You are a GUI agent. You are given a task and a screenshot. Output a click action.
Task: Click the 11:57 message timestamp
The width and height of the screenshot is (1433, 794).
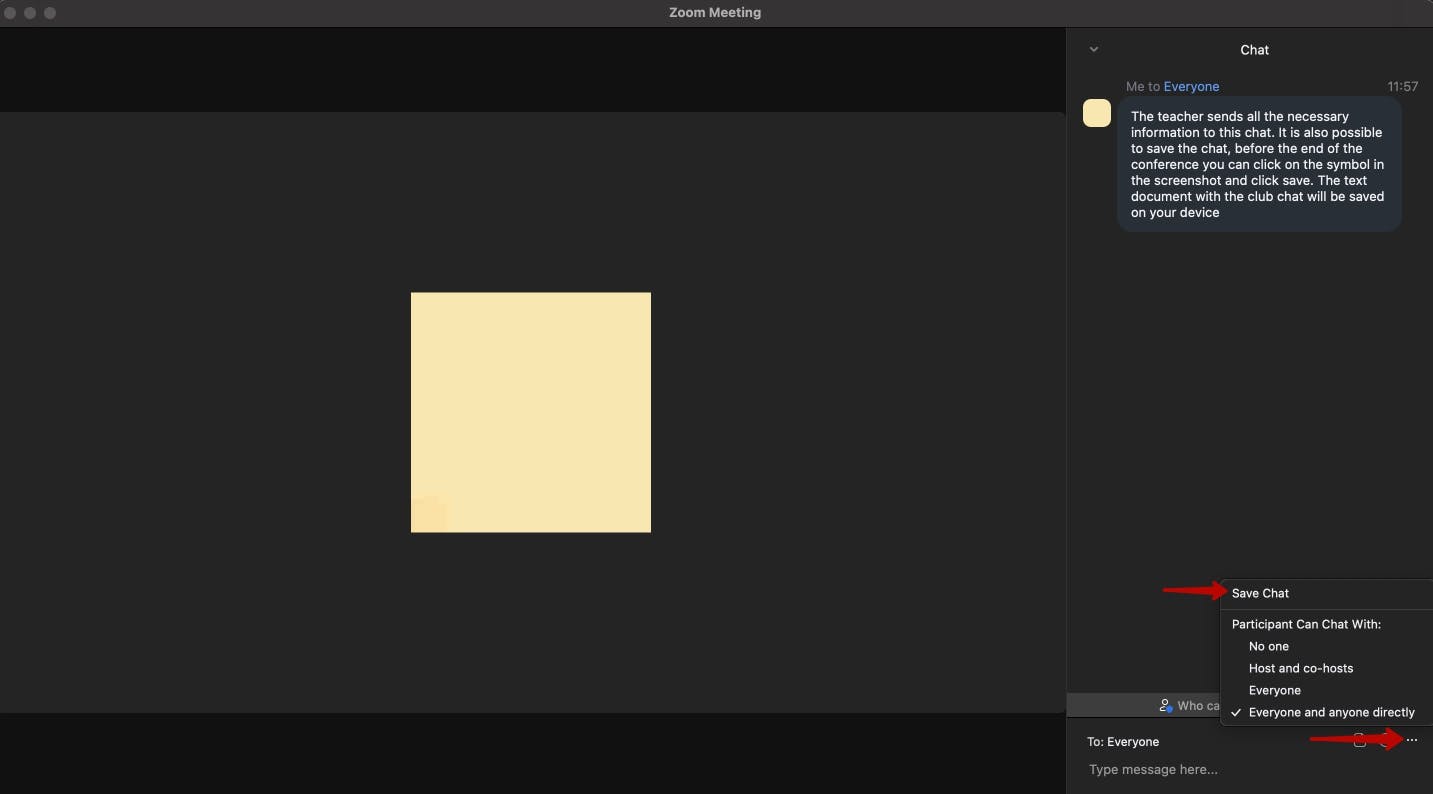pos(1403,86)
